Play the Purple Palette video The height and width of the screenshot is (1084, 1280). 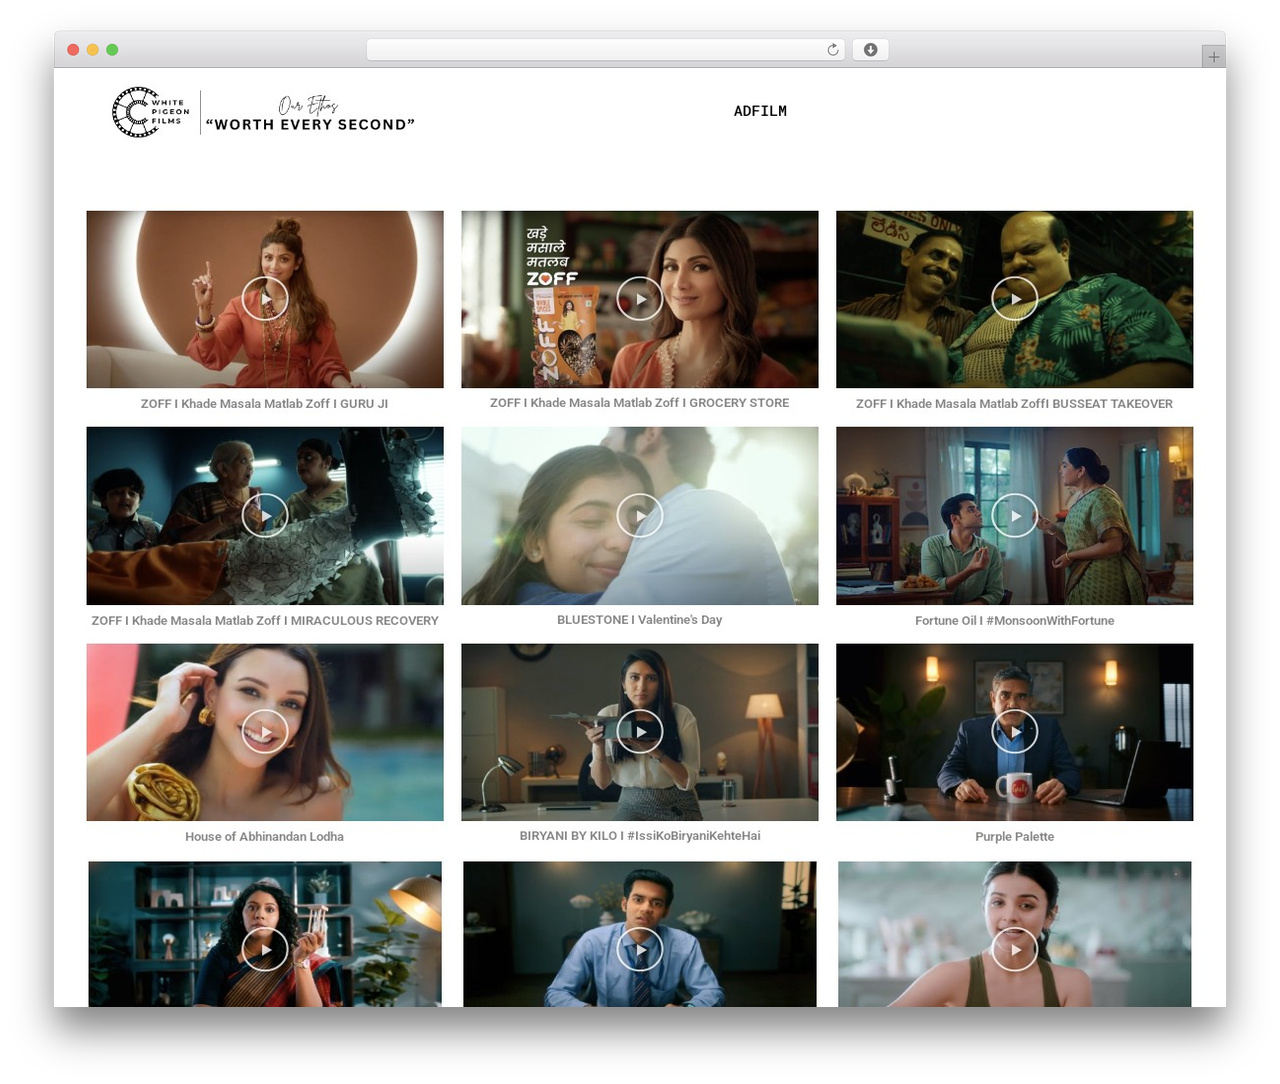point(1015,732)
